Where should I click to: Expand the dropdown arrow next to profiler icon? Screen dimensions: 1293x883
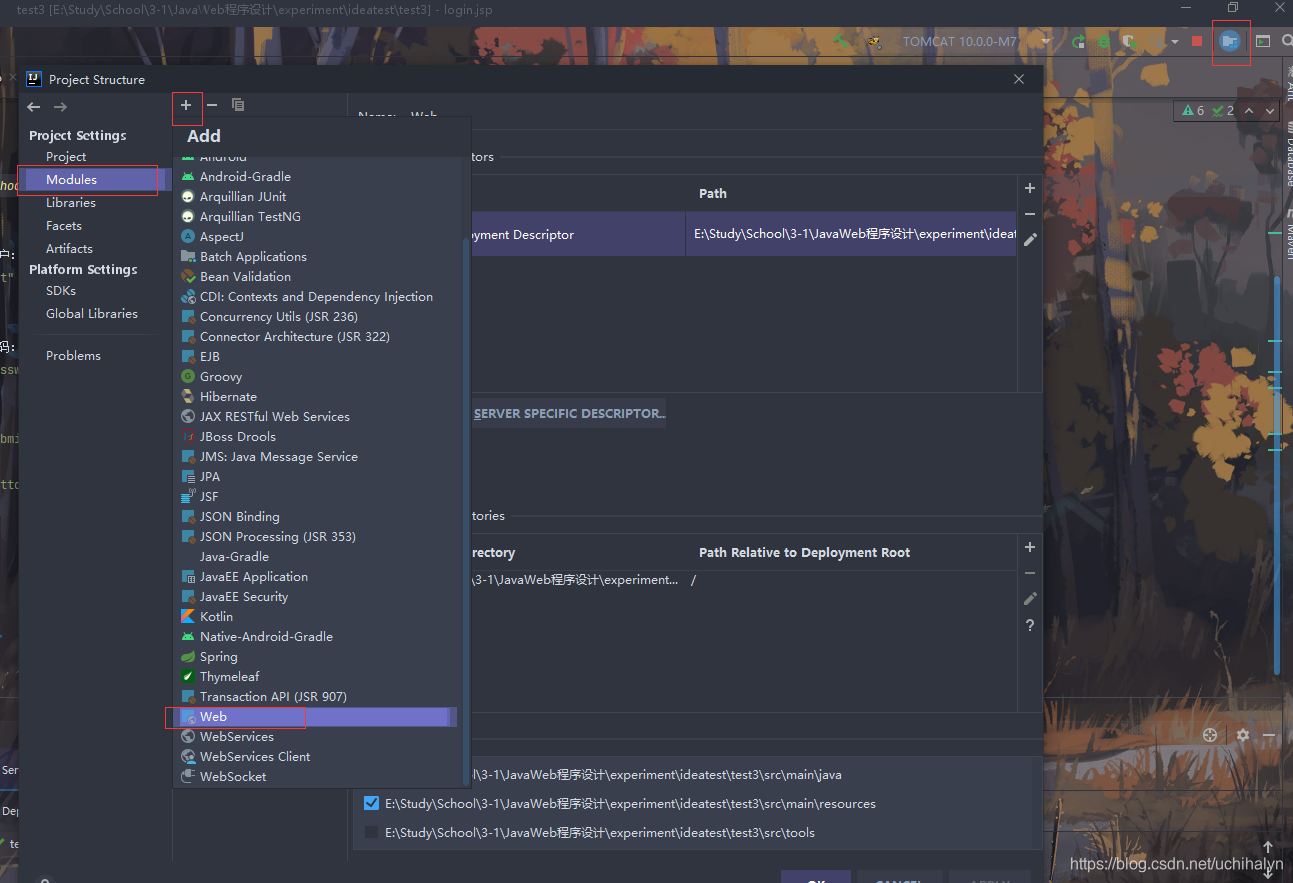pyautogui.click(x=1174, y=42)
